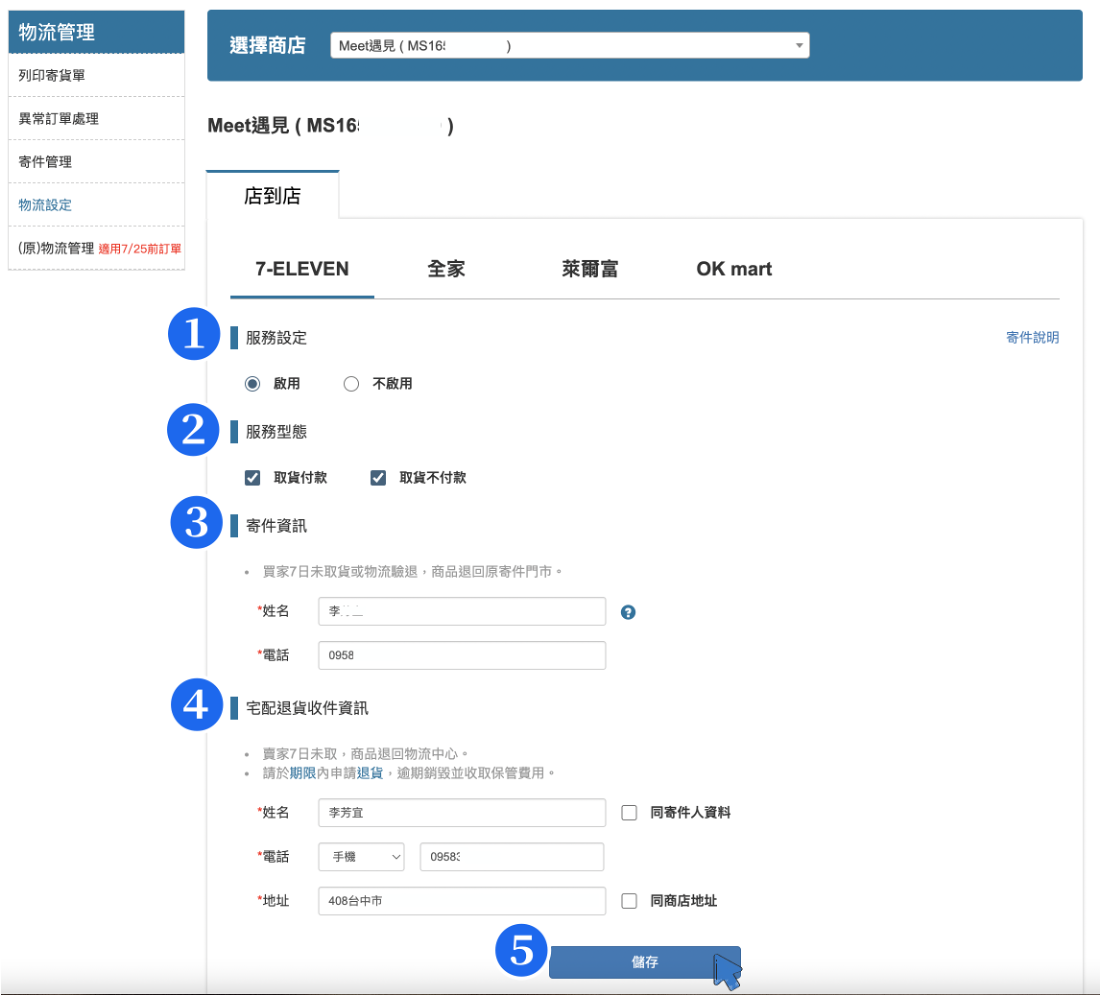Viewport: 1102px width, 995px height.
Task: Click the sender 電話 input field
Action: 462,655
